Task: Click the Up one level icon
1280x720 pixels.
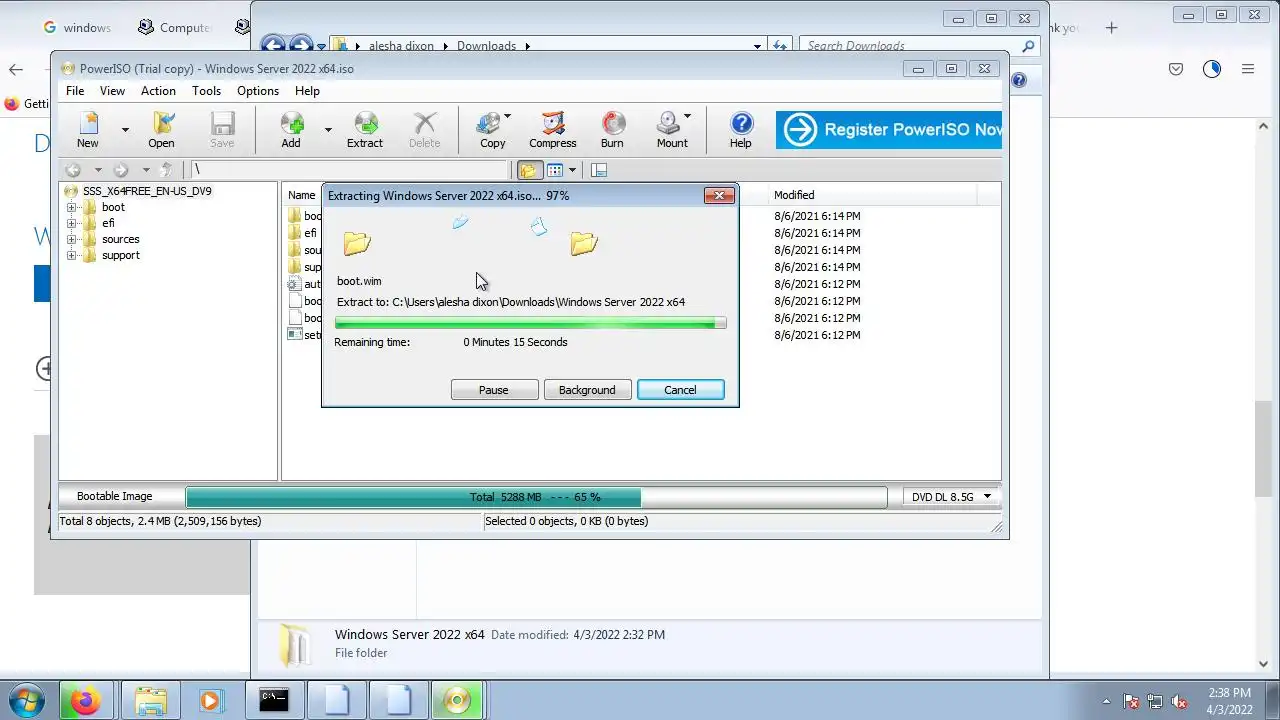Action: tap(167, 170)
